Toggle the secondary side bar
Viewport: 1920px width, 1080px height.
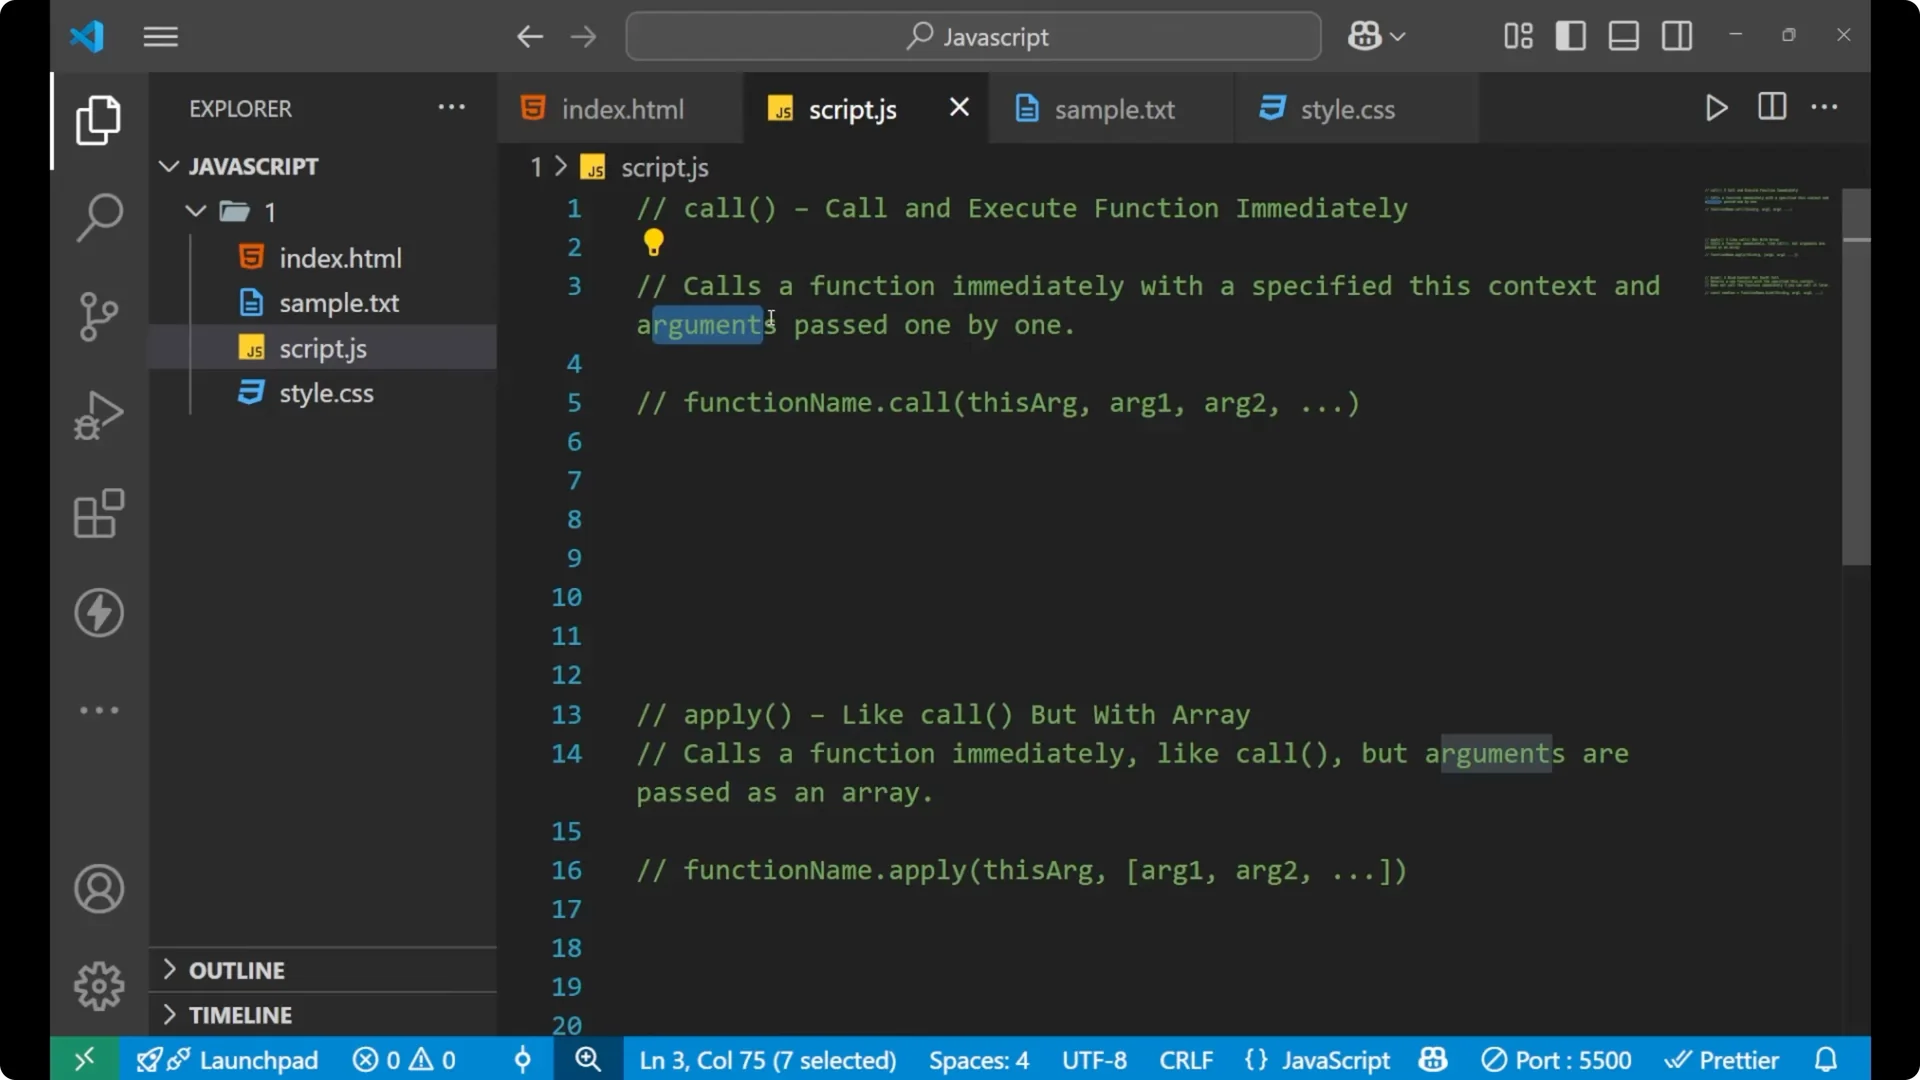point(1676,36)
